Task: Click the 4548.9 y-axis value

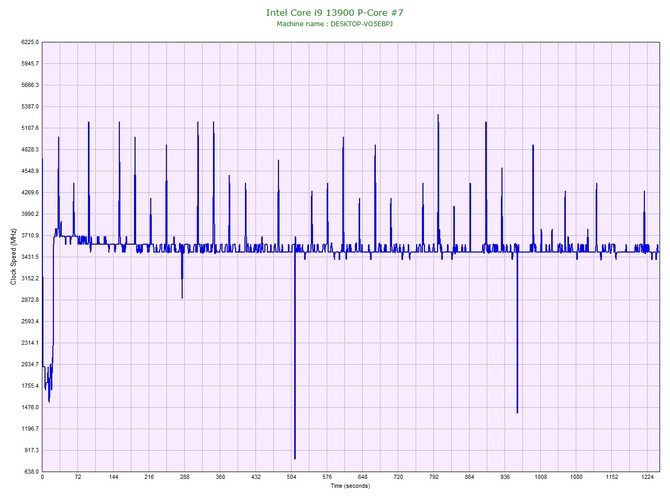Action: coord(30,171)
